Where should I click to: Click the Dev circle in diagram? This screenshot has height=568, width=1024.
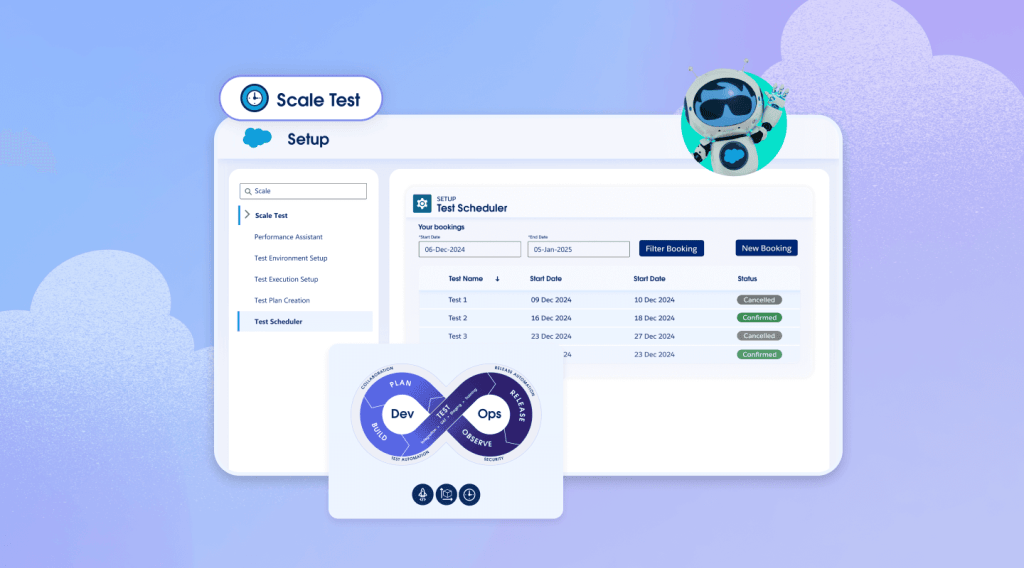pos(402,413)
